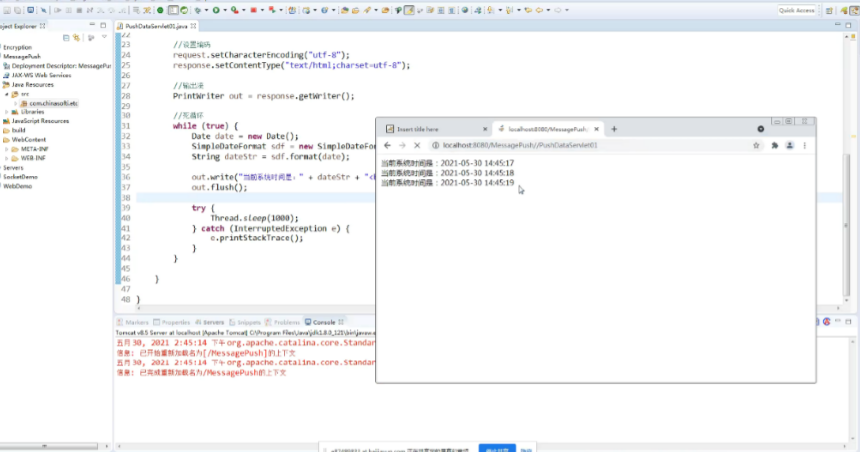The height and width of the screenshot is (457, 860).
Task: Collapse the src folder node
Action: pyautogui.click(x=6, y=94)
